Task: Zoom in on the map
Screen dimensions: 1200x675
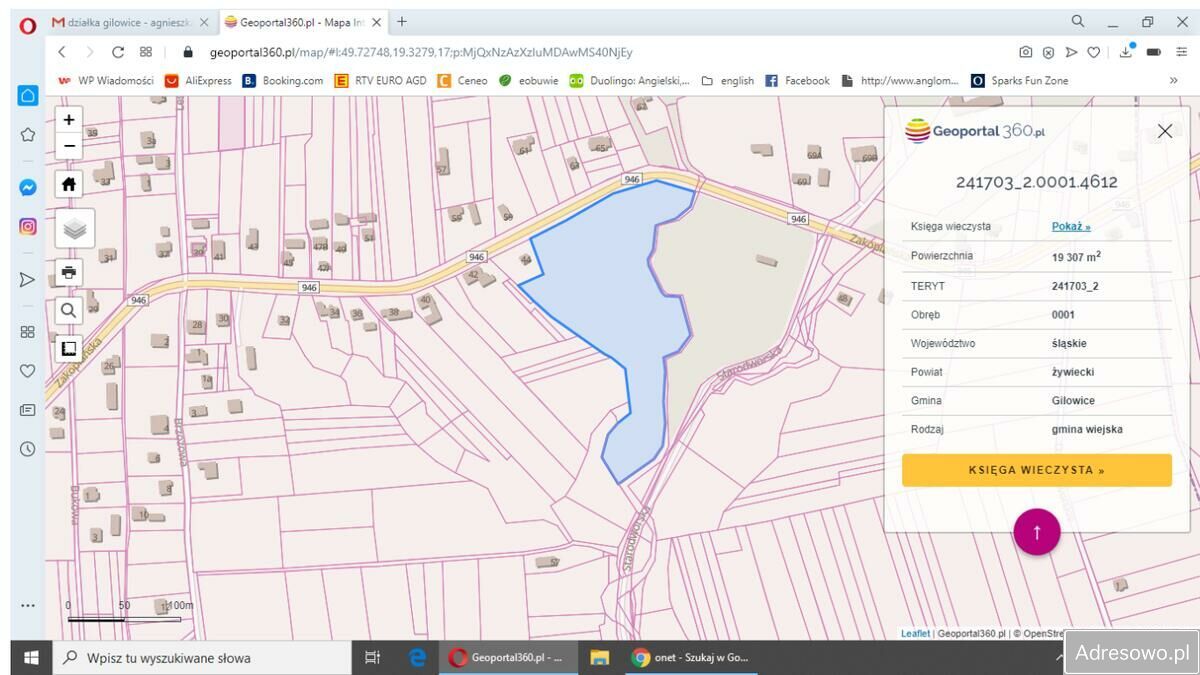Action: (x=68, y=120)
